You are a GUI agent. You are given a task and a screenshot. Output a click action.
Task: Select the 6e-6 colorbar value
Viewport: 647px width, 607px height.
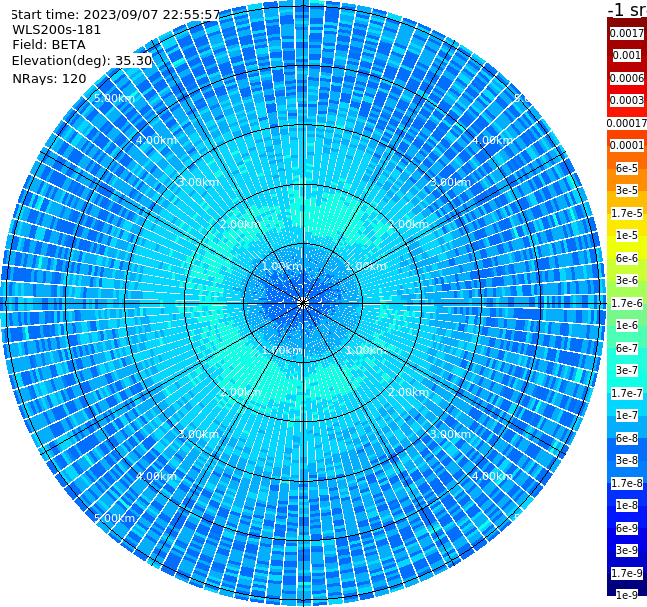click(627, 258)
